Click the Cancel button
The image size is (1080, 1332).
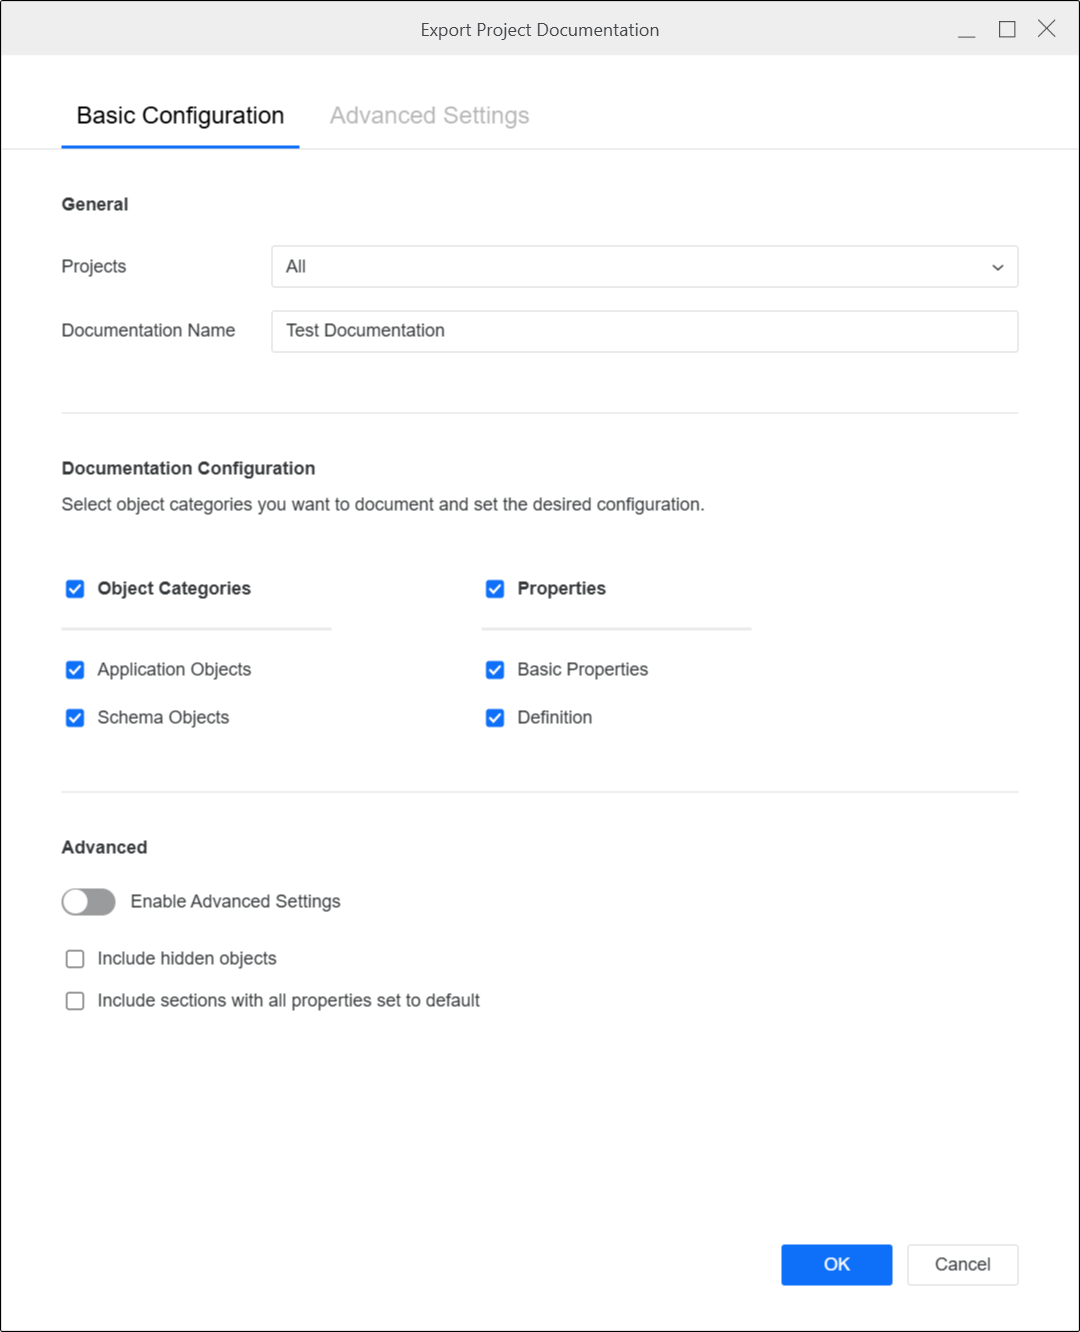tap(962, 1265)
